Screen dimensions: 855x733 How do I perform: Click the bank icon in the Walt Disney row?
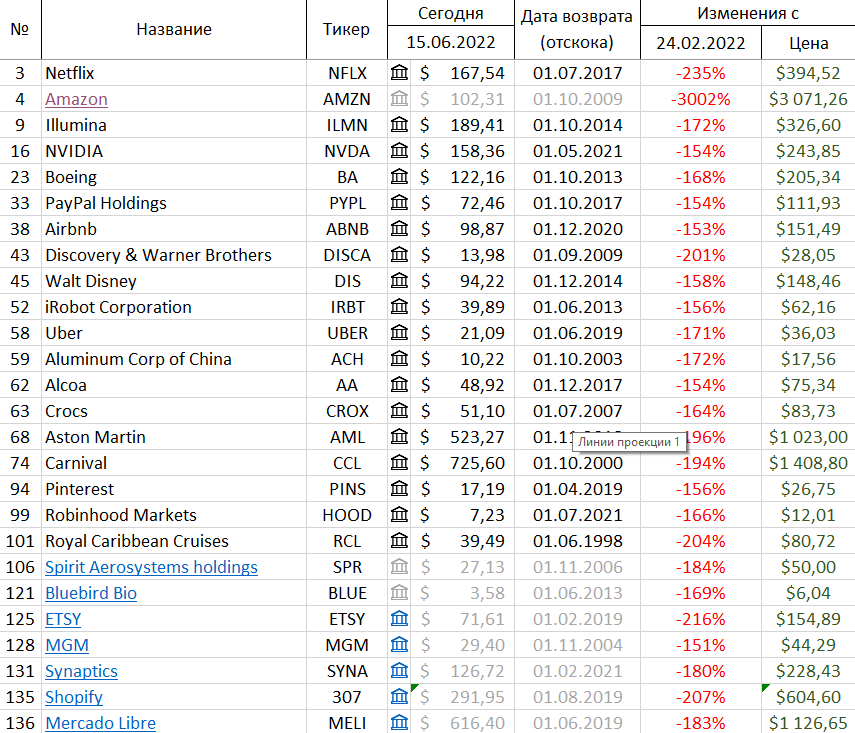tap(399, 281)
